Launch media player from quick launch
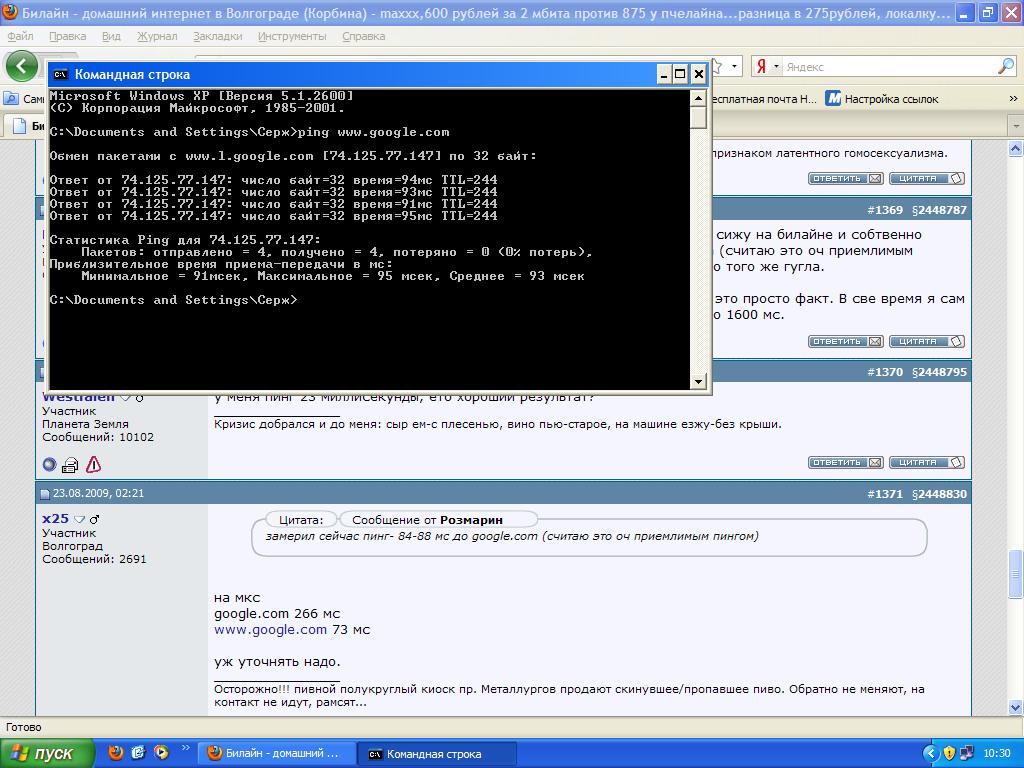 [x=160, y=753]
